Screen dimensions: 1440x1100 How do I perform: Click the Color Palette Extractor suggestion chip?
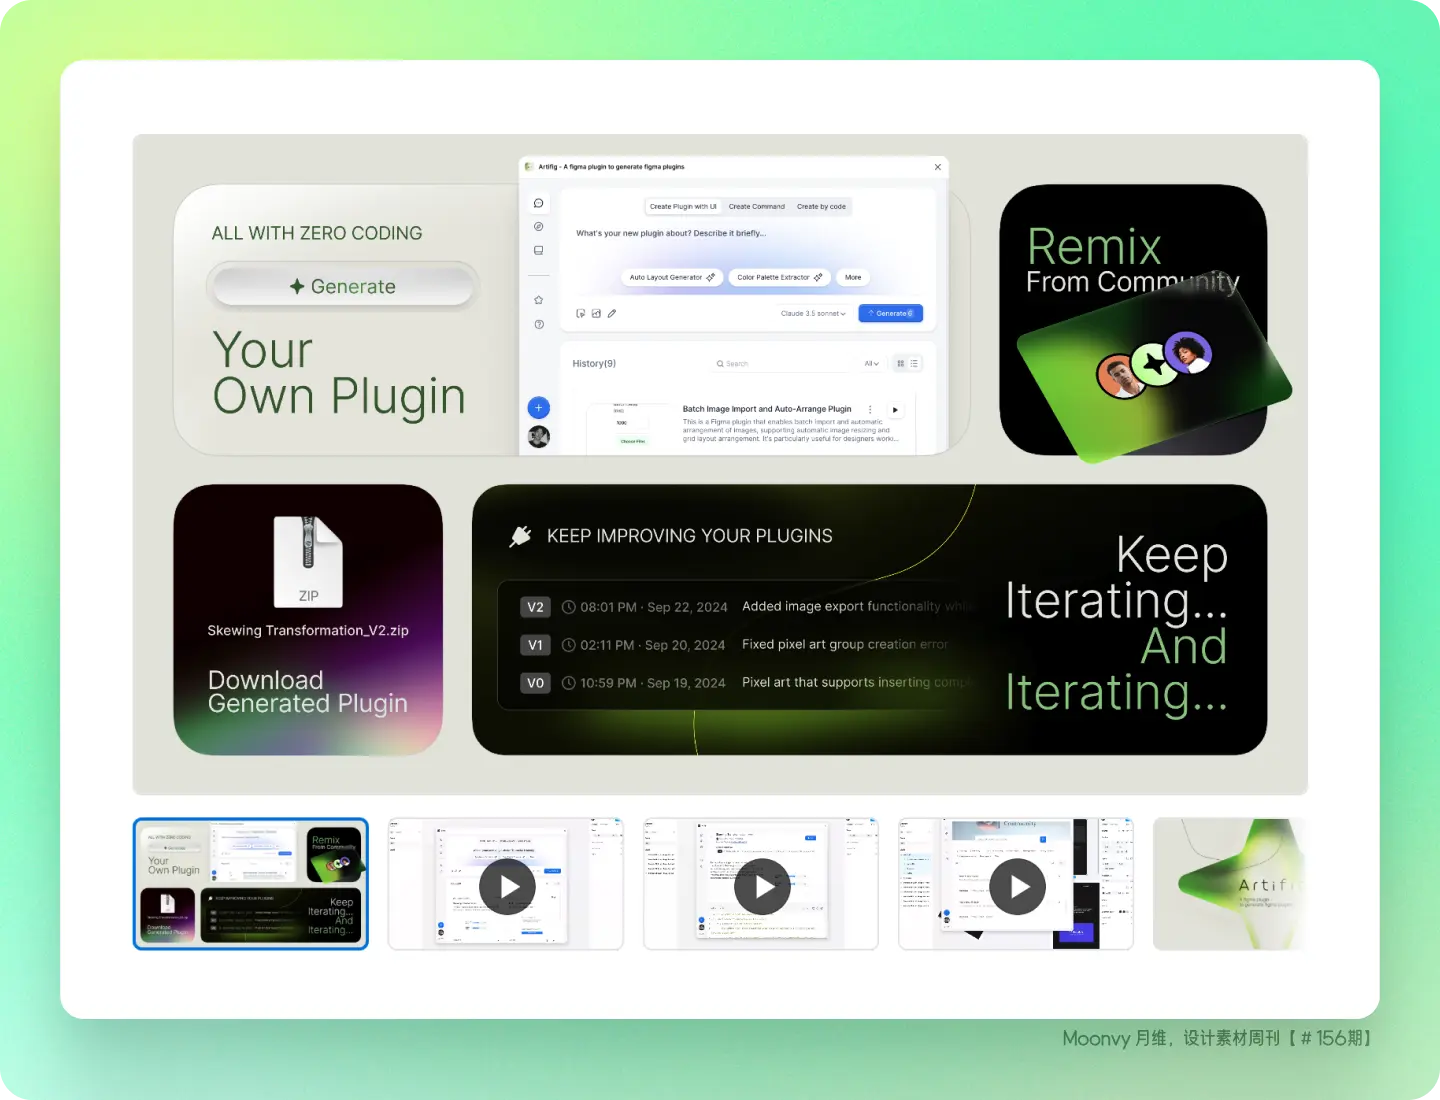779,277
